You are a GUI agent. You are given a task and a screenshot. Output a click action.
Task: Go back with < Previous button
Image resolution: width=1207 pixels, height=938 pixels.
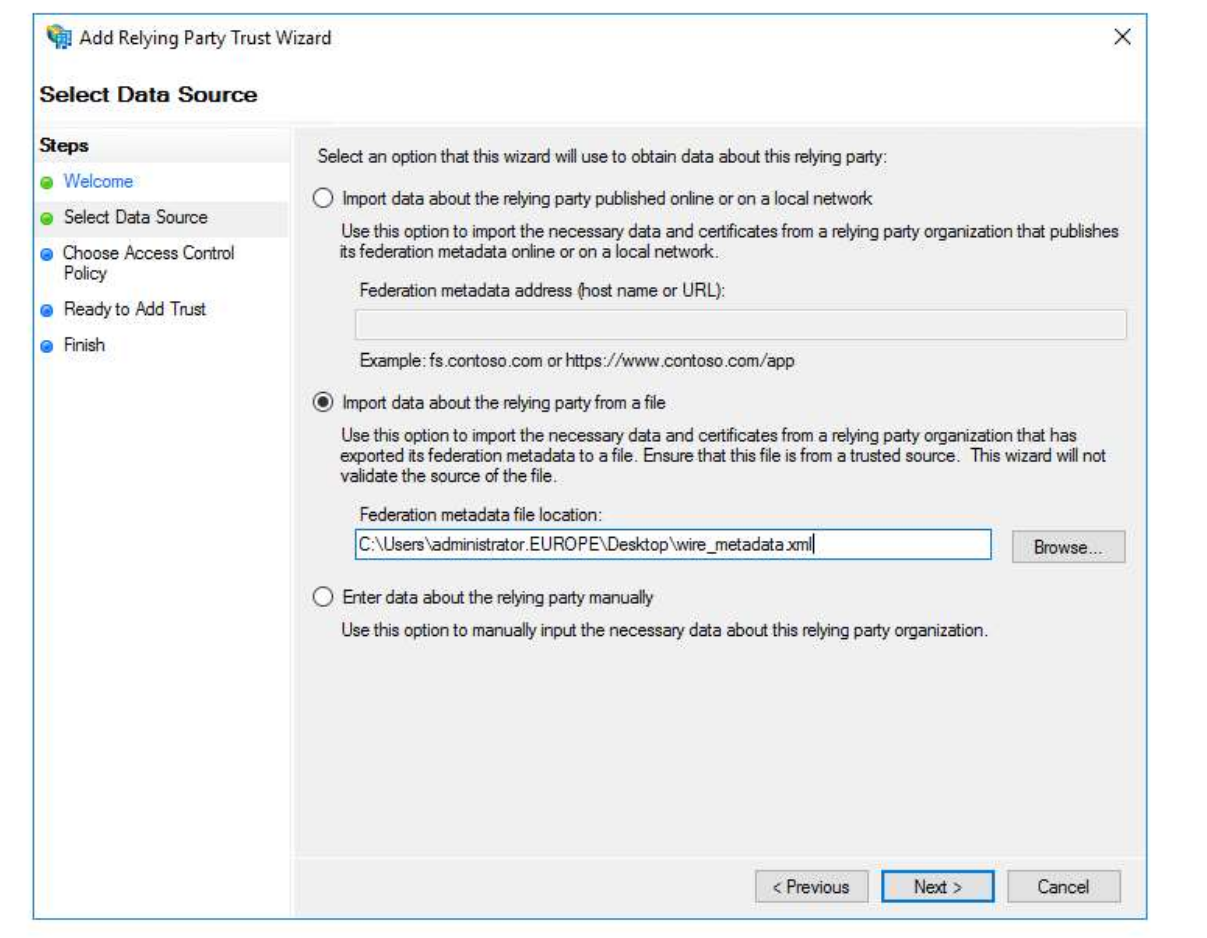pyautogui.click(x=809, y=887)
